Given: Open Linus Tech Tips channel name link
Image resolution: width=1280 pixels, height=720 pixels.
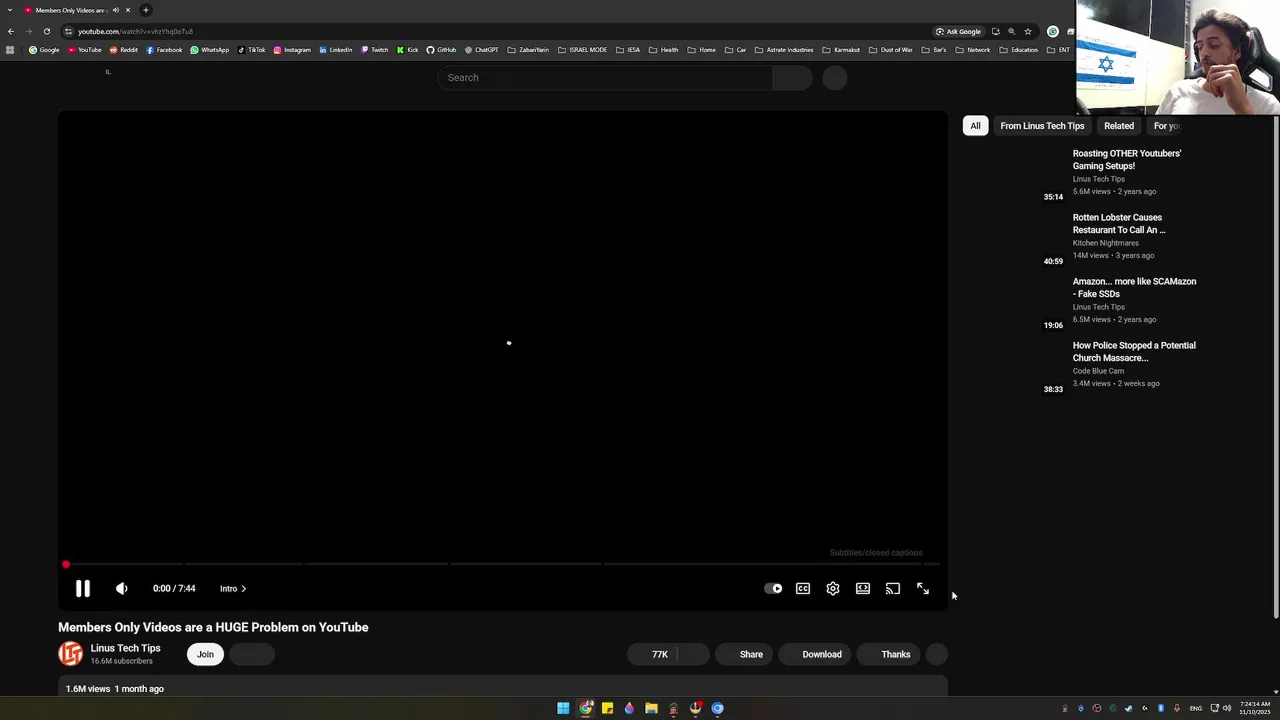Looking at the screenshot, I should 125,648.
